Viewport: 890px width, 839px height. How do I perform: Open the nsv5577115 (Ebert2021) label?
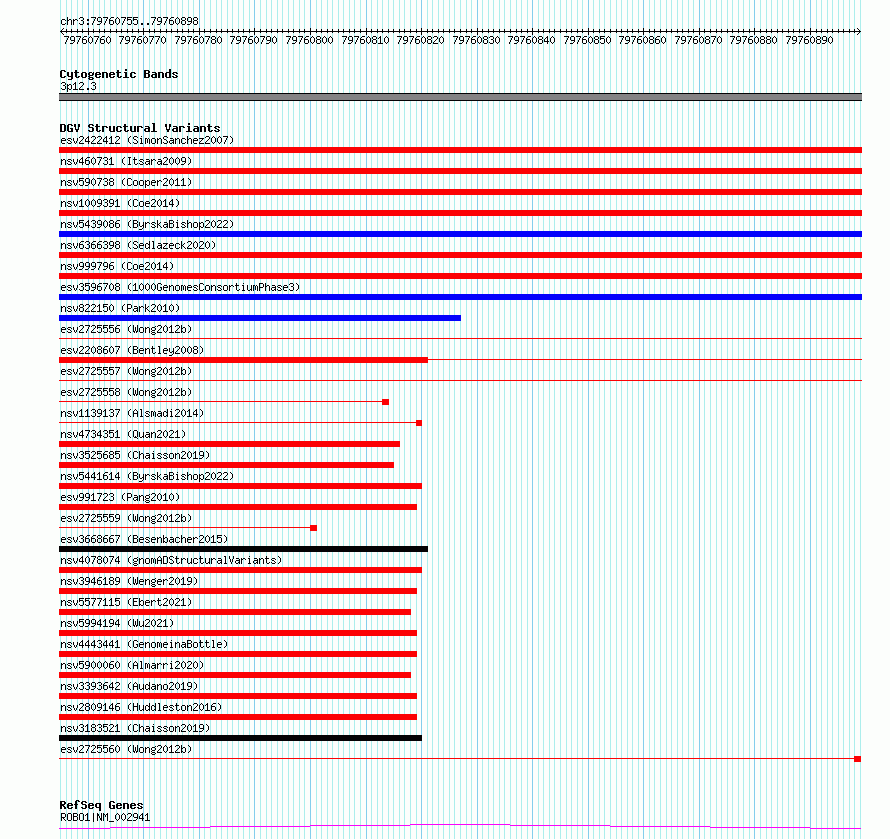point(126,602)
